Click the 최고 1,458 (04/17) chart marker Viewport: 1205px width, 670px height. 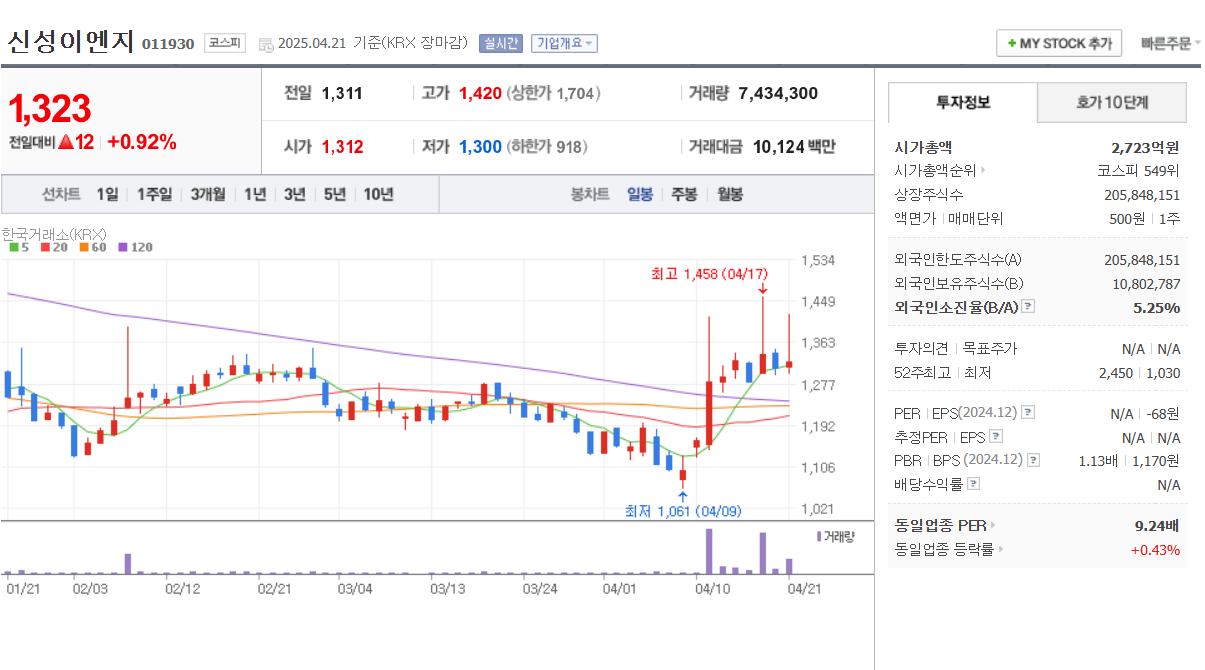tap(709, 273)
